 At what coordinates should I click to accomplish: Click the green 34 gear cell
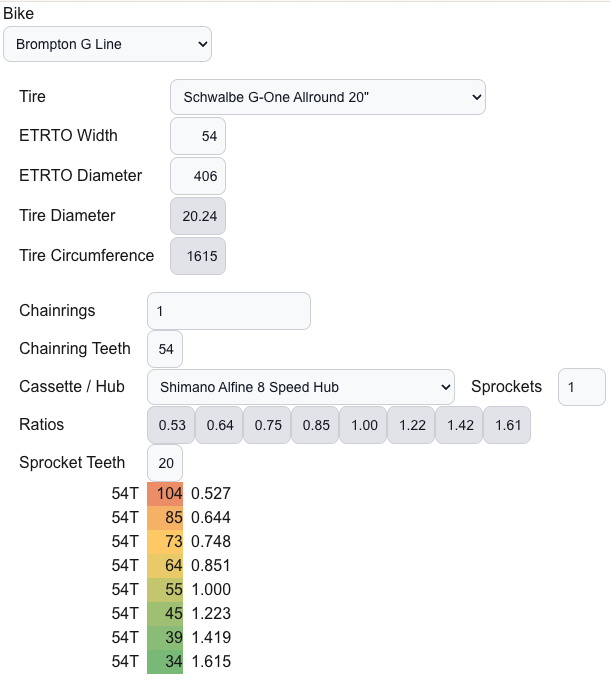point(165,662)
